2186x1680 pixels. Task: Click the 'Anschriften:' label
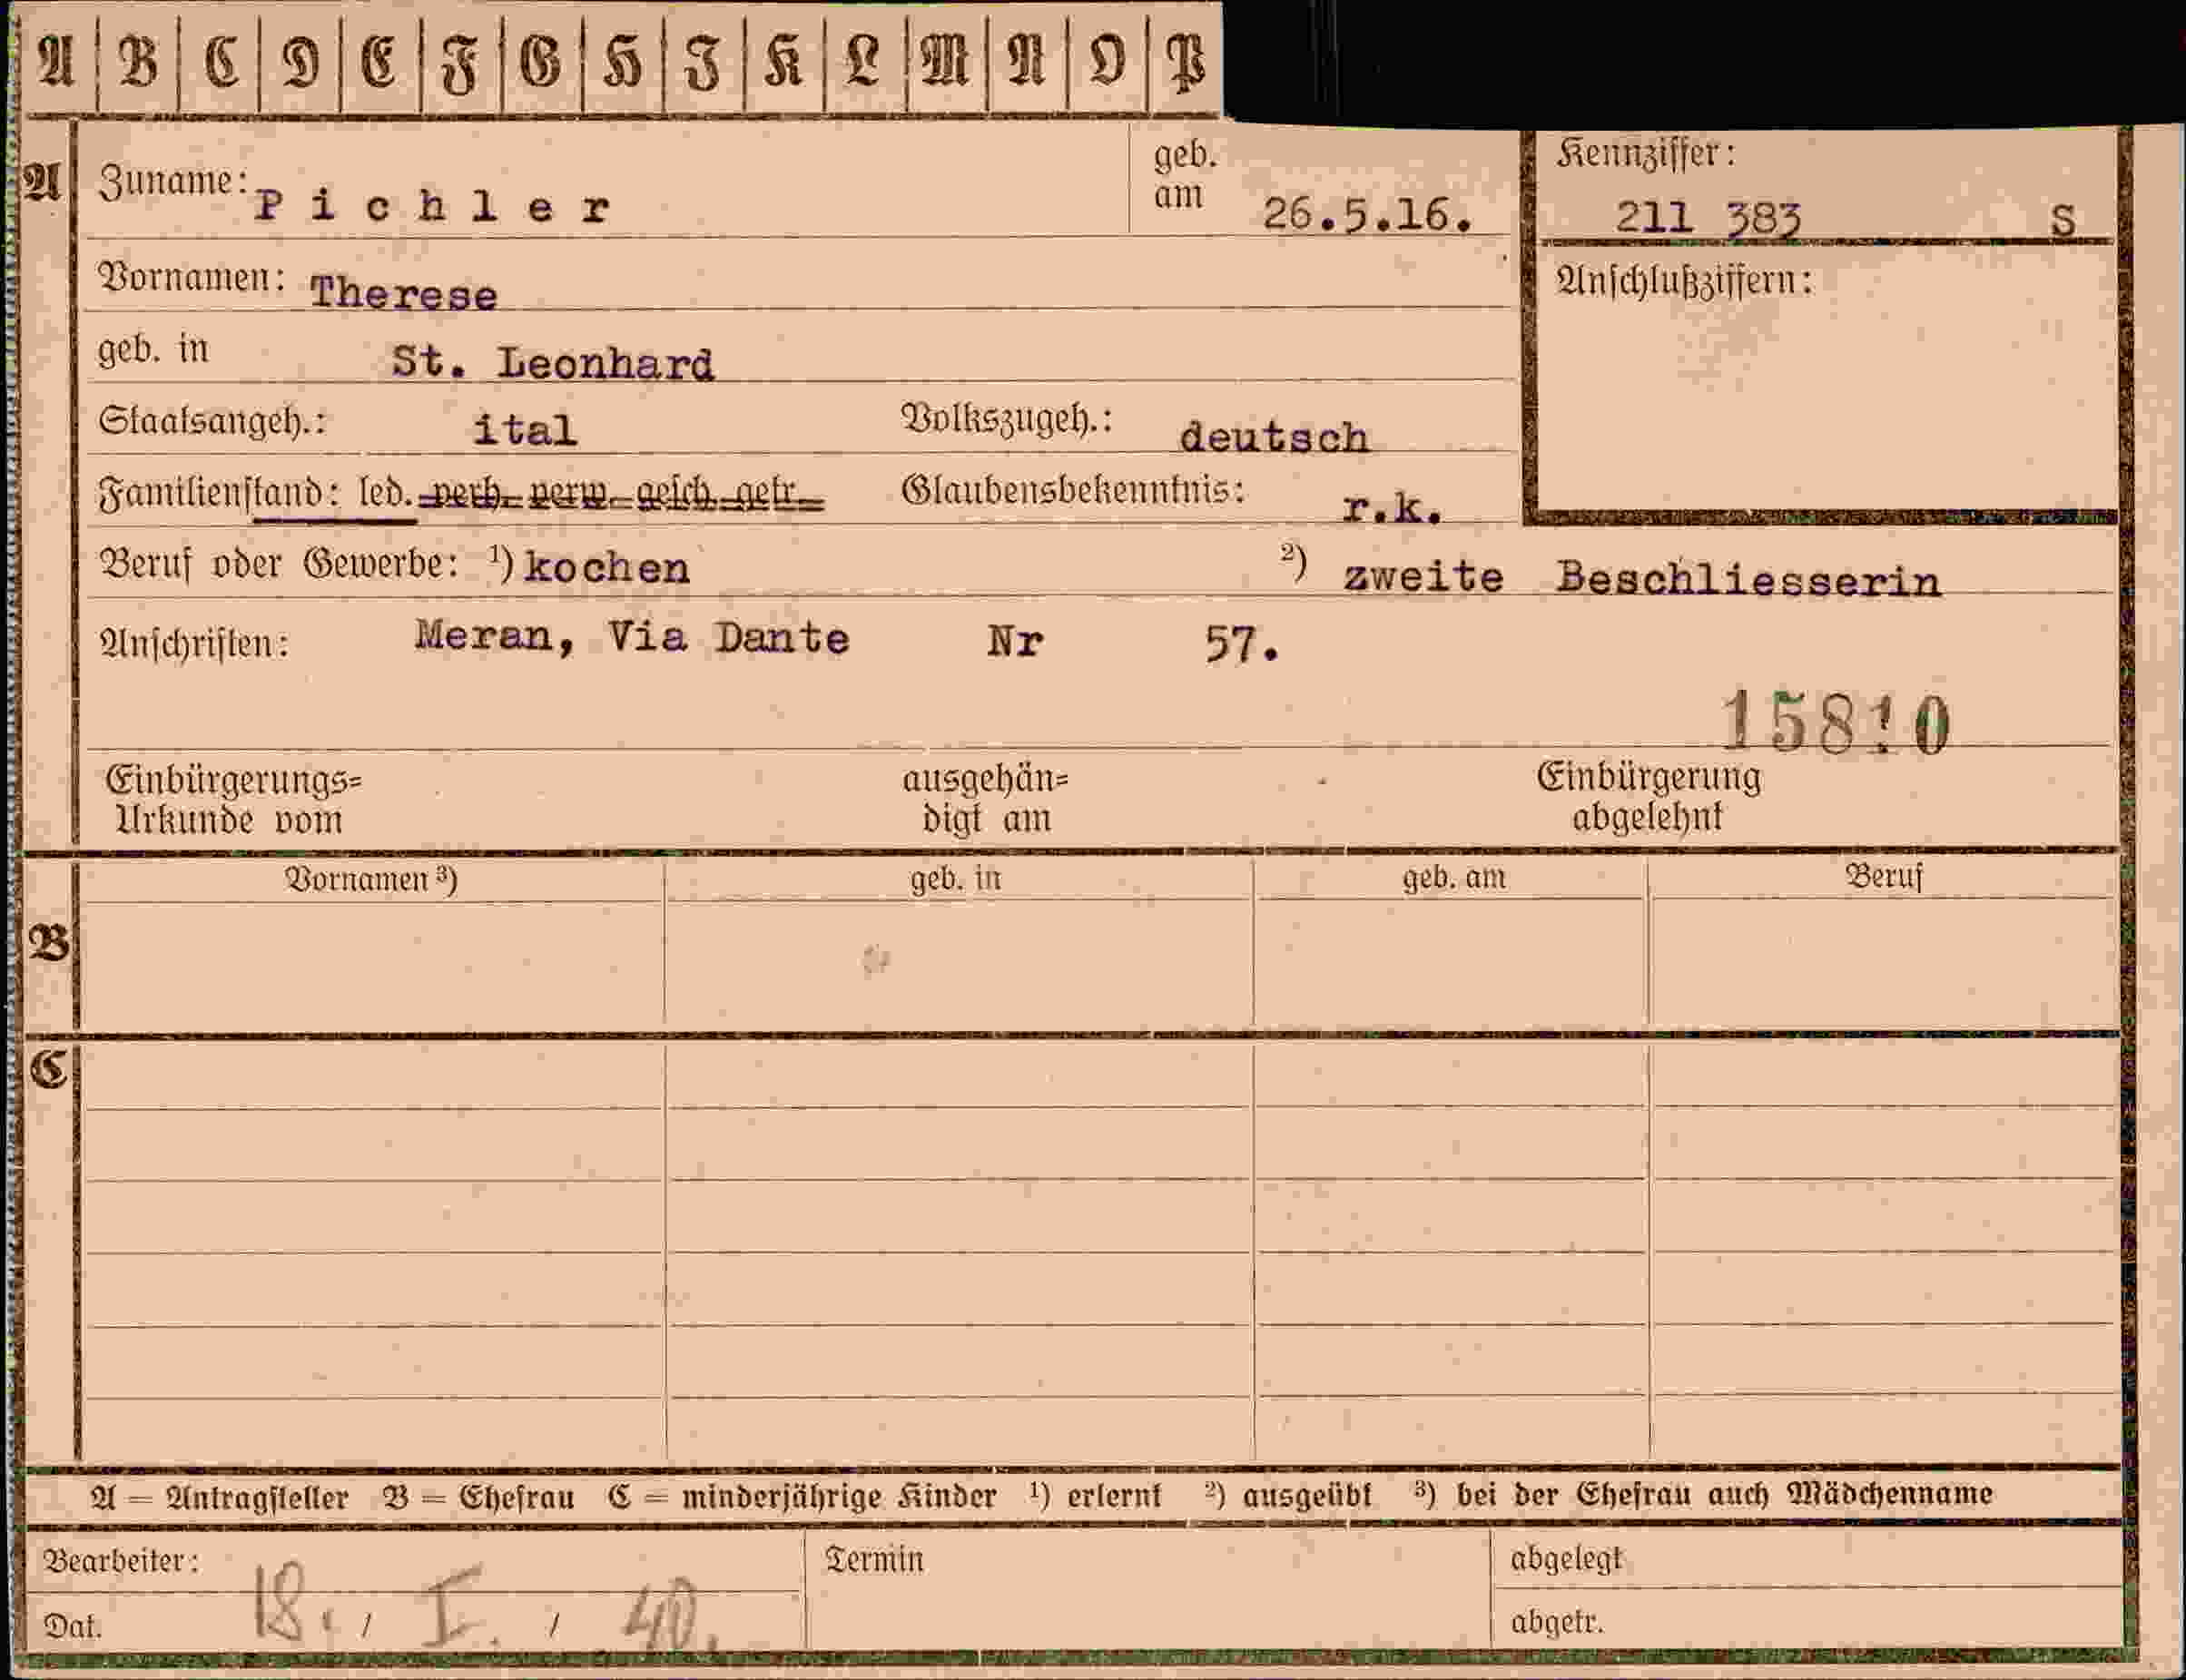194,643
